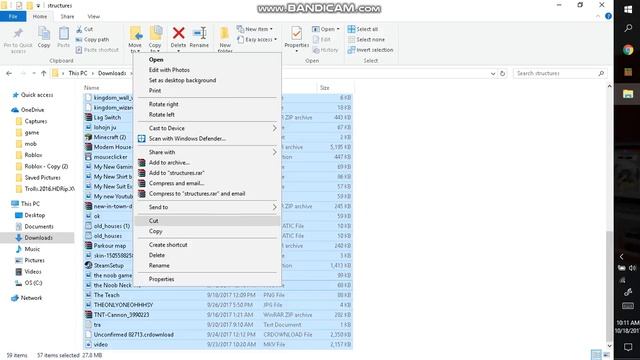Select Quick access in navigation pane
The image size is (640, 360).
pos(37,95)
